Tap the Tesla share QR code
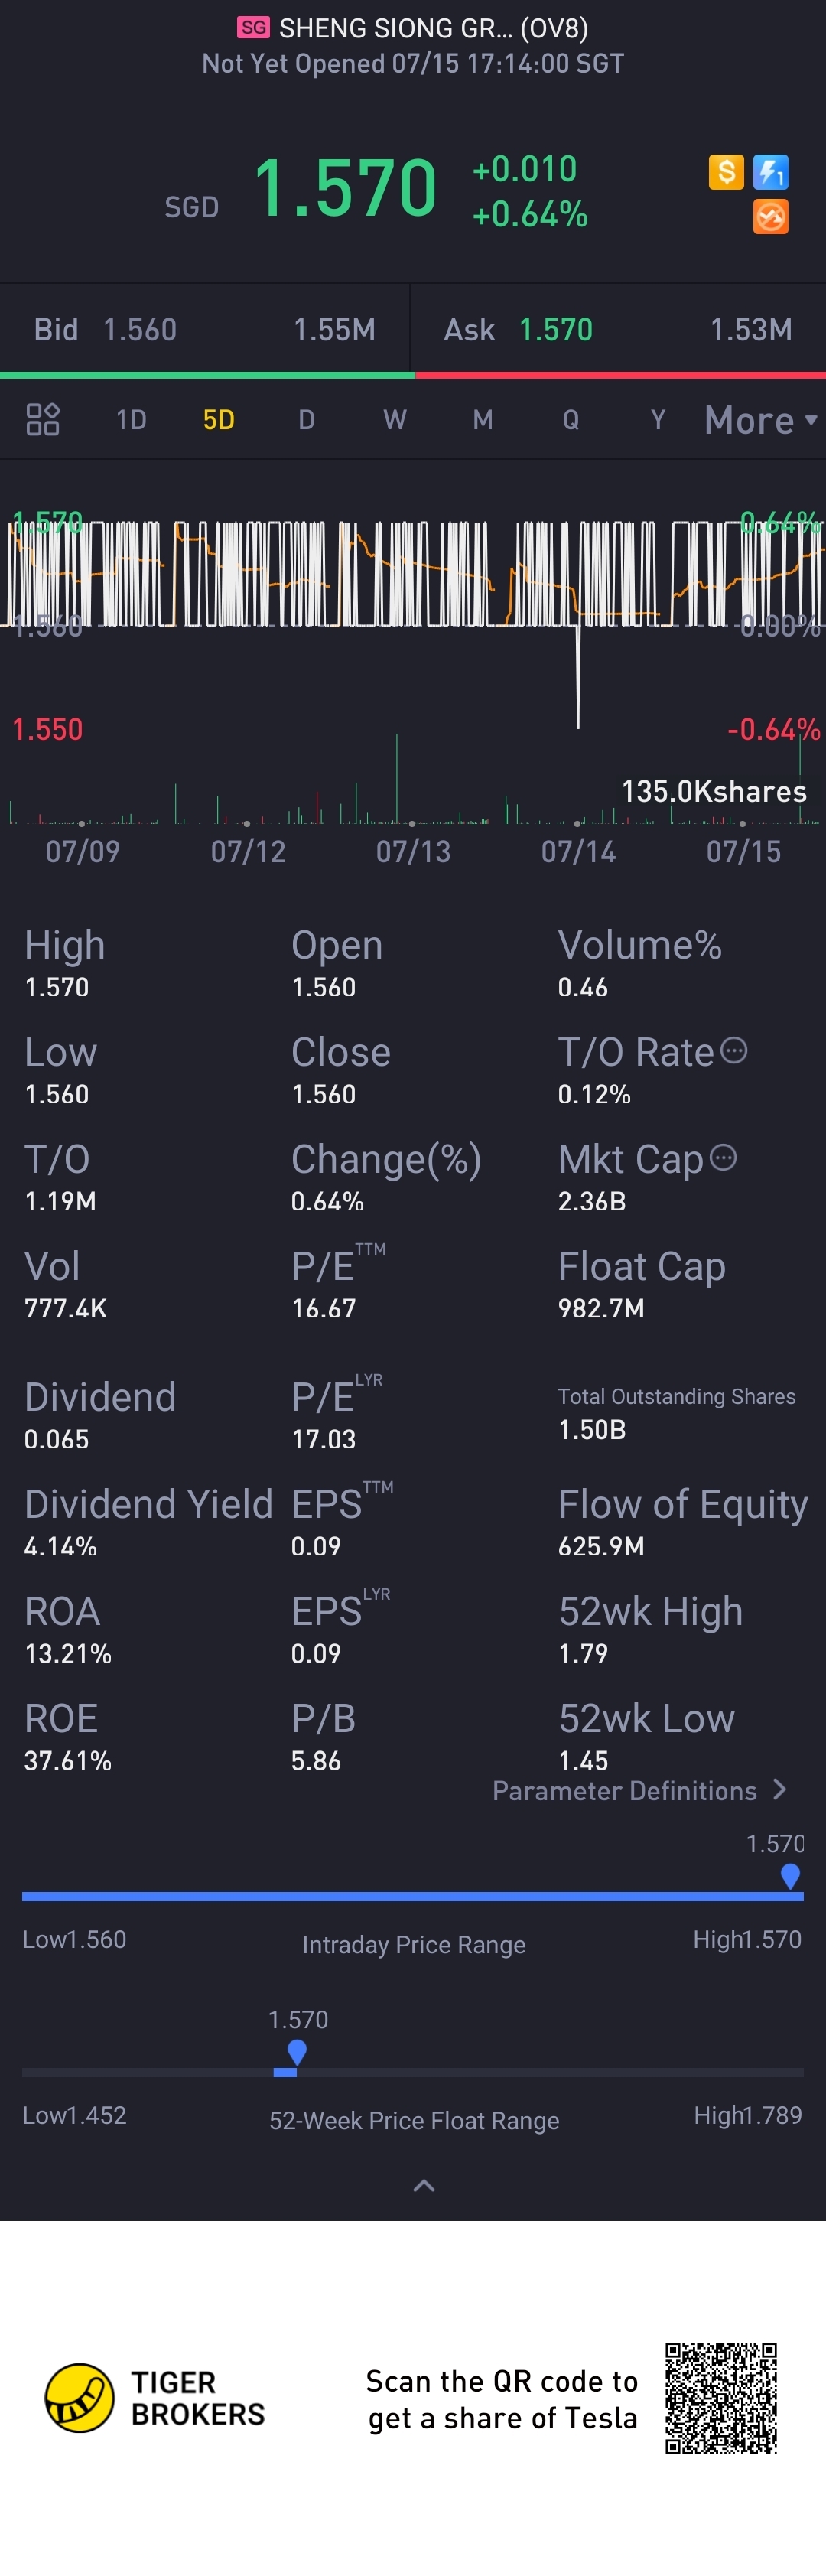 point(721,2397)
